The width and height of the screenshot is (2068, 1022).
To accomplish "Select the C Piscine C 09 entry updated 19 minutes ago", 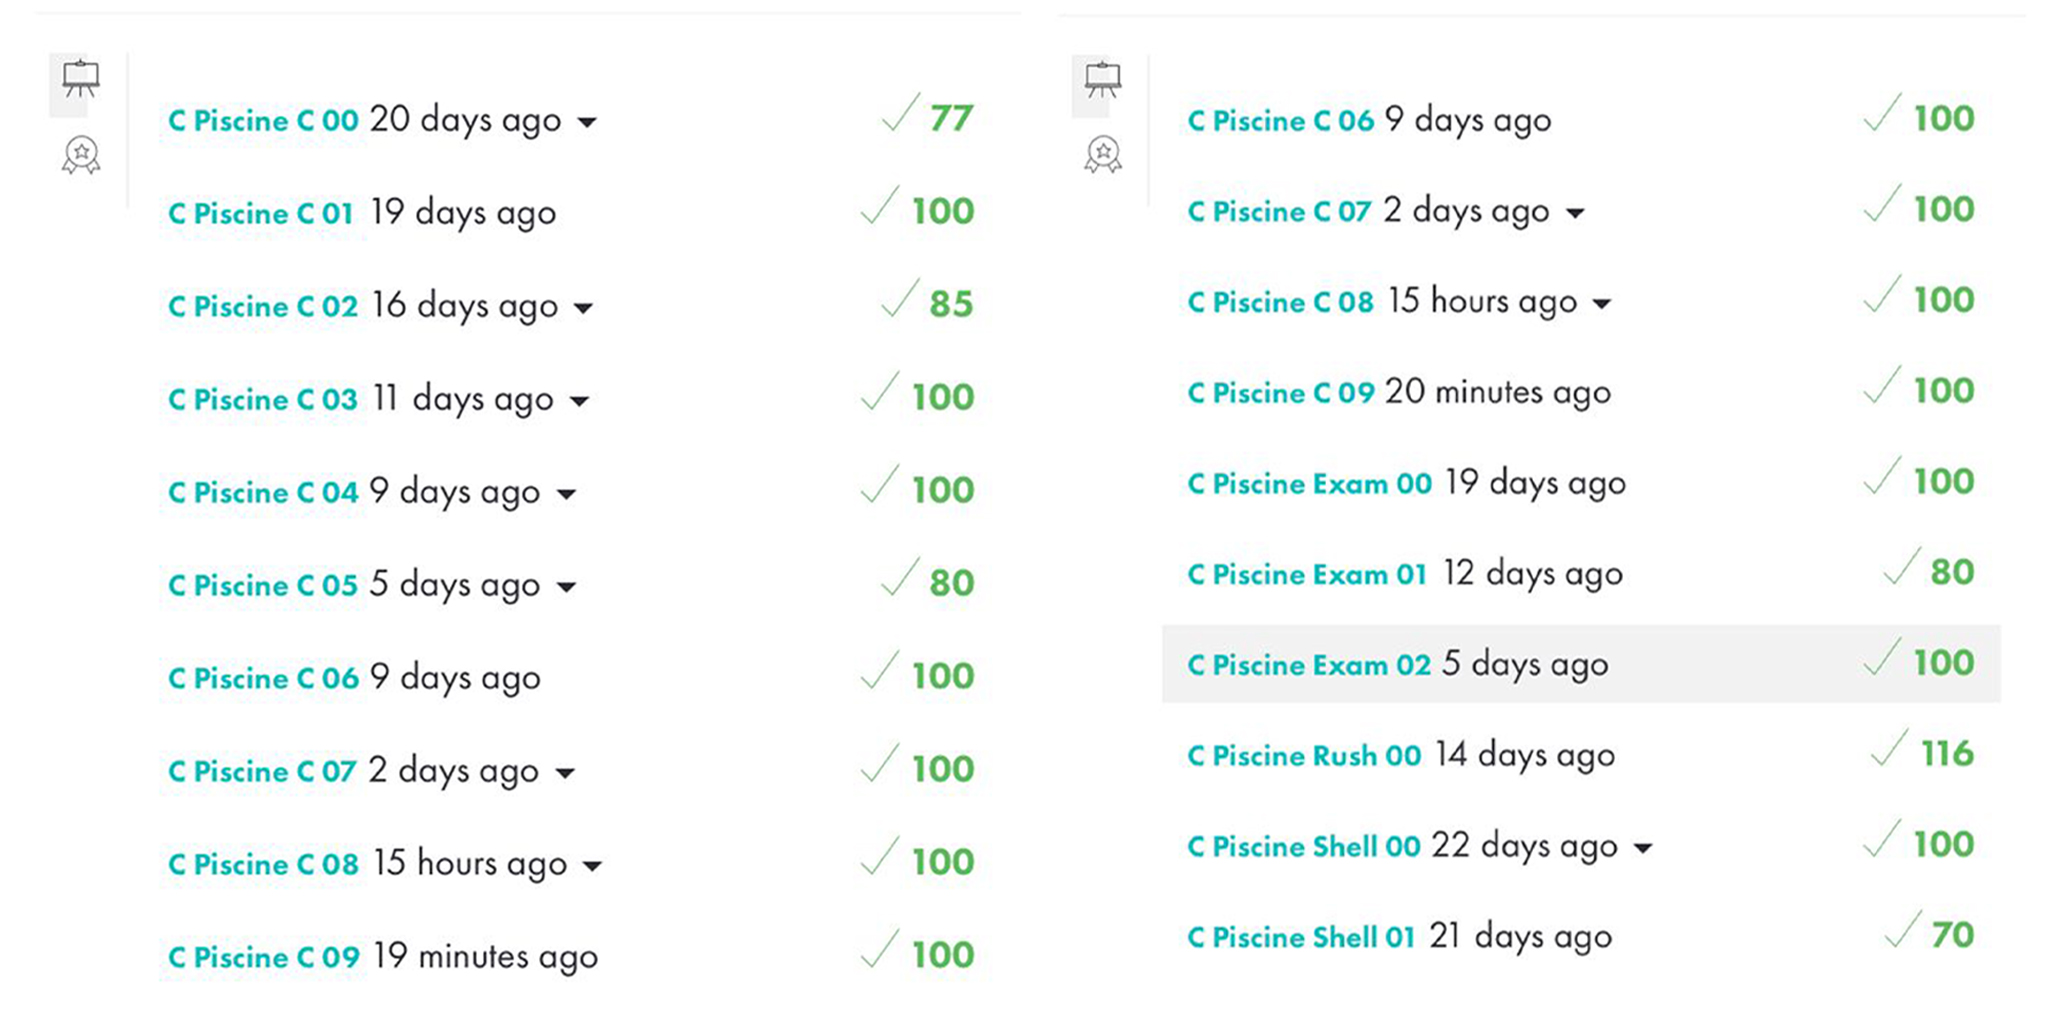I will pyautogui.click(x=262, y=956).
